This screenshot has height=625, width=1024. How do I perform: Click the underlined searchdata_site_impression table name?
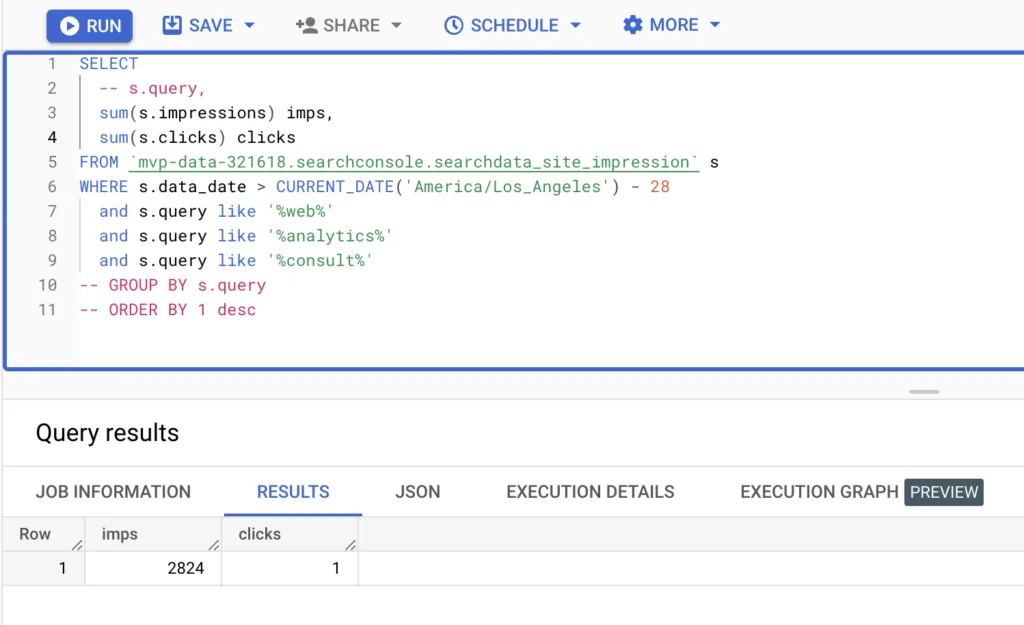(x=413, y=162)
